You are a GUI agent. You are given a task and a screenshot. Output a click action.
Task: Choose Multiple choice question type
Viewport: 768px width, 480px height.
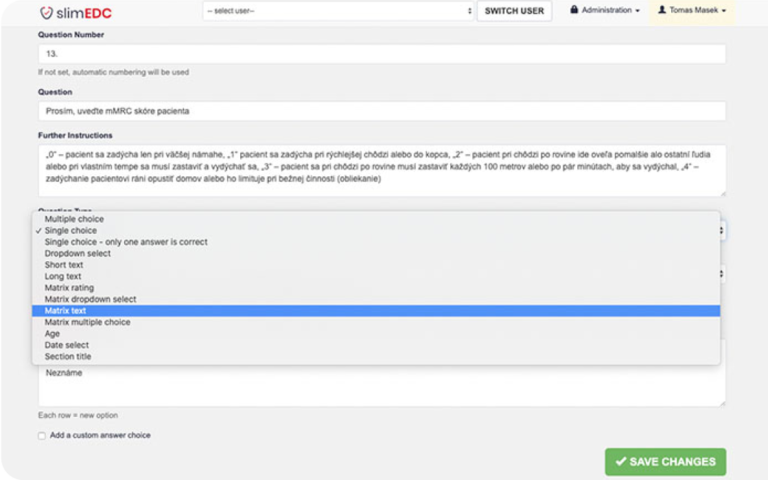click(x=376, y=219)
